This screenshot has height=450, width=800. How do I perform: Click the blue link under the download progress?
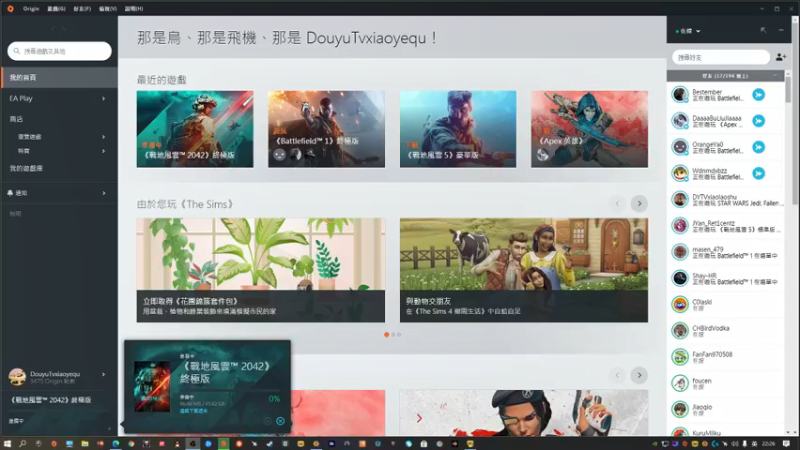[193, 411]
